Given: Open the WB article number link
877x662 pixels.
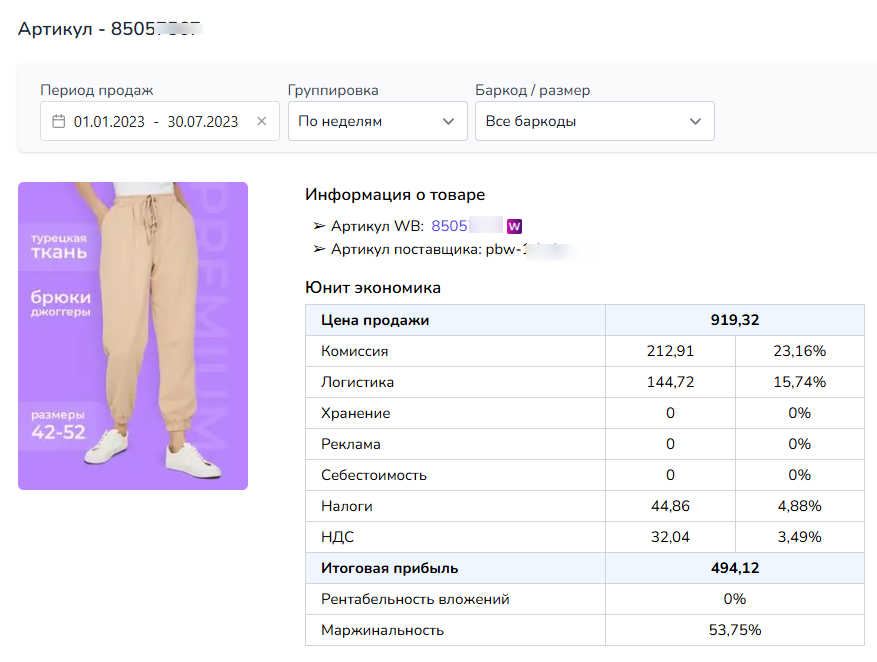Looking at the screenshot, I should [x=466, y=226].
